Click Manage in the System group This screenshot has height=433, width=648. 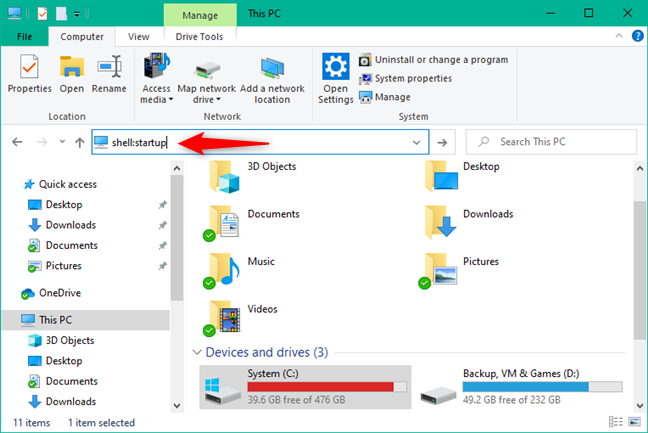tap(385, 97)
